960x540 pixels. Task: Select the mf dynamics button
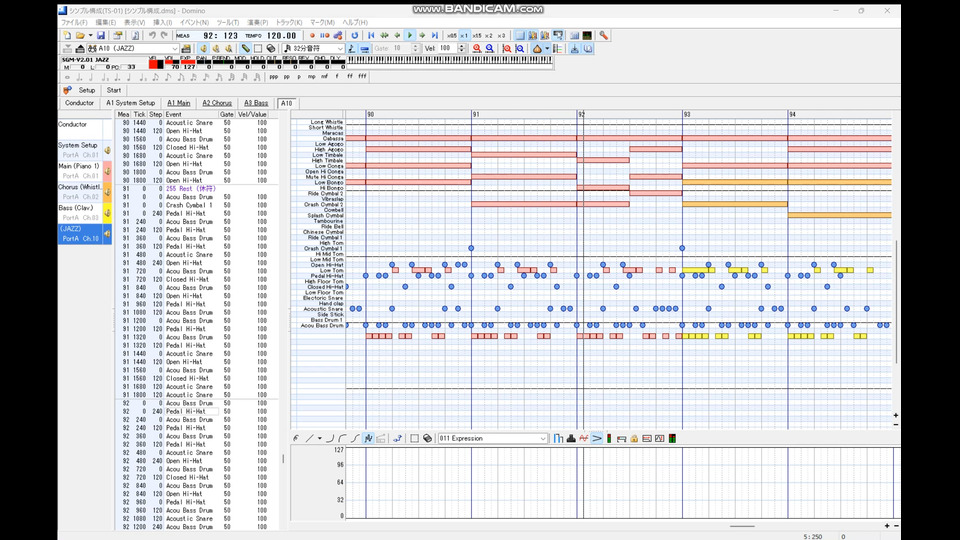(324, 77)
